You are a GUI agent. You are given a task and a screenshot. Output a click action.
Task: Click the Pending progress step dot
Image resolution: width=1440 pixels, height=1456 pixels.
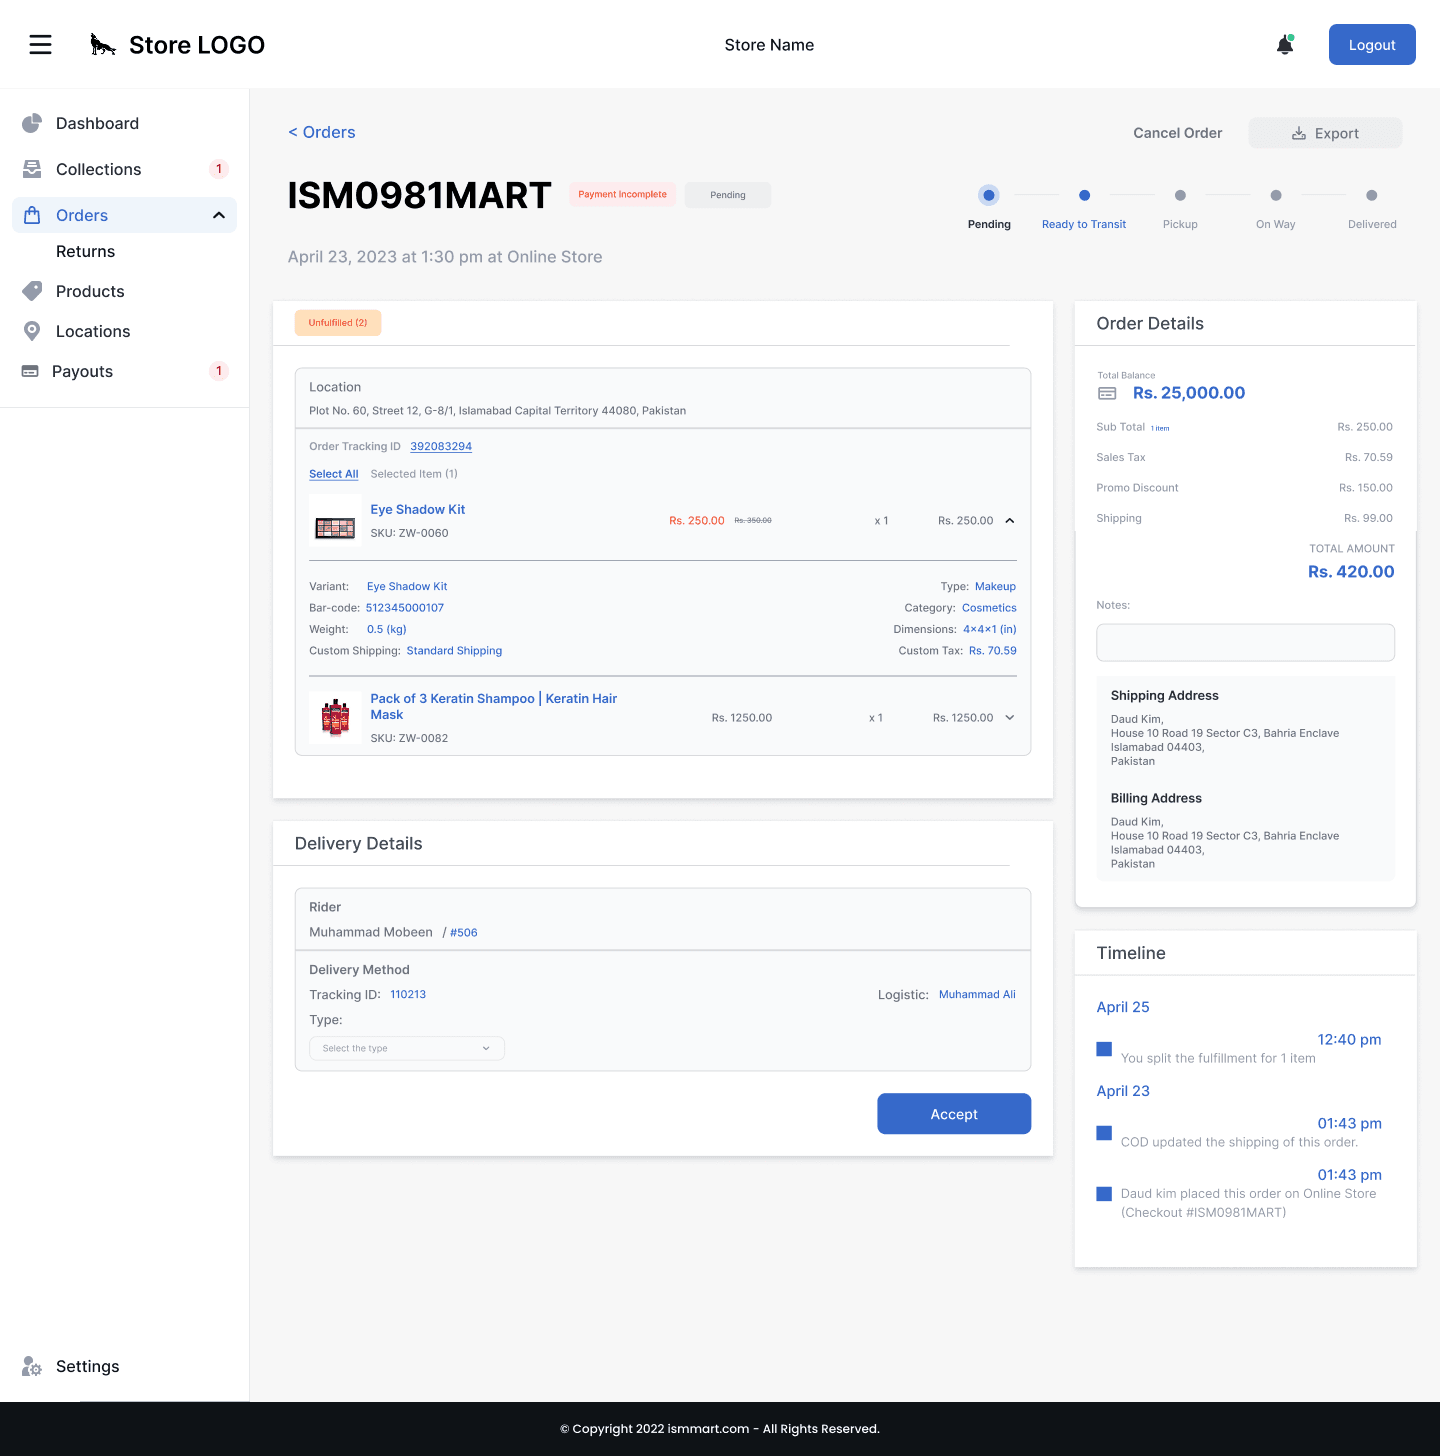(989, 195)
